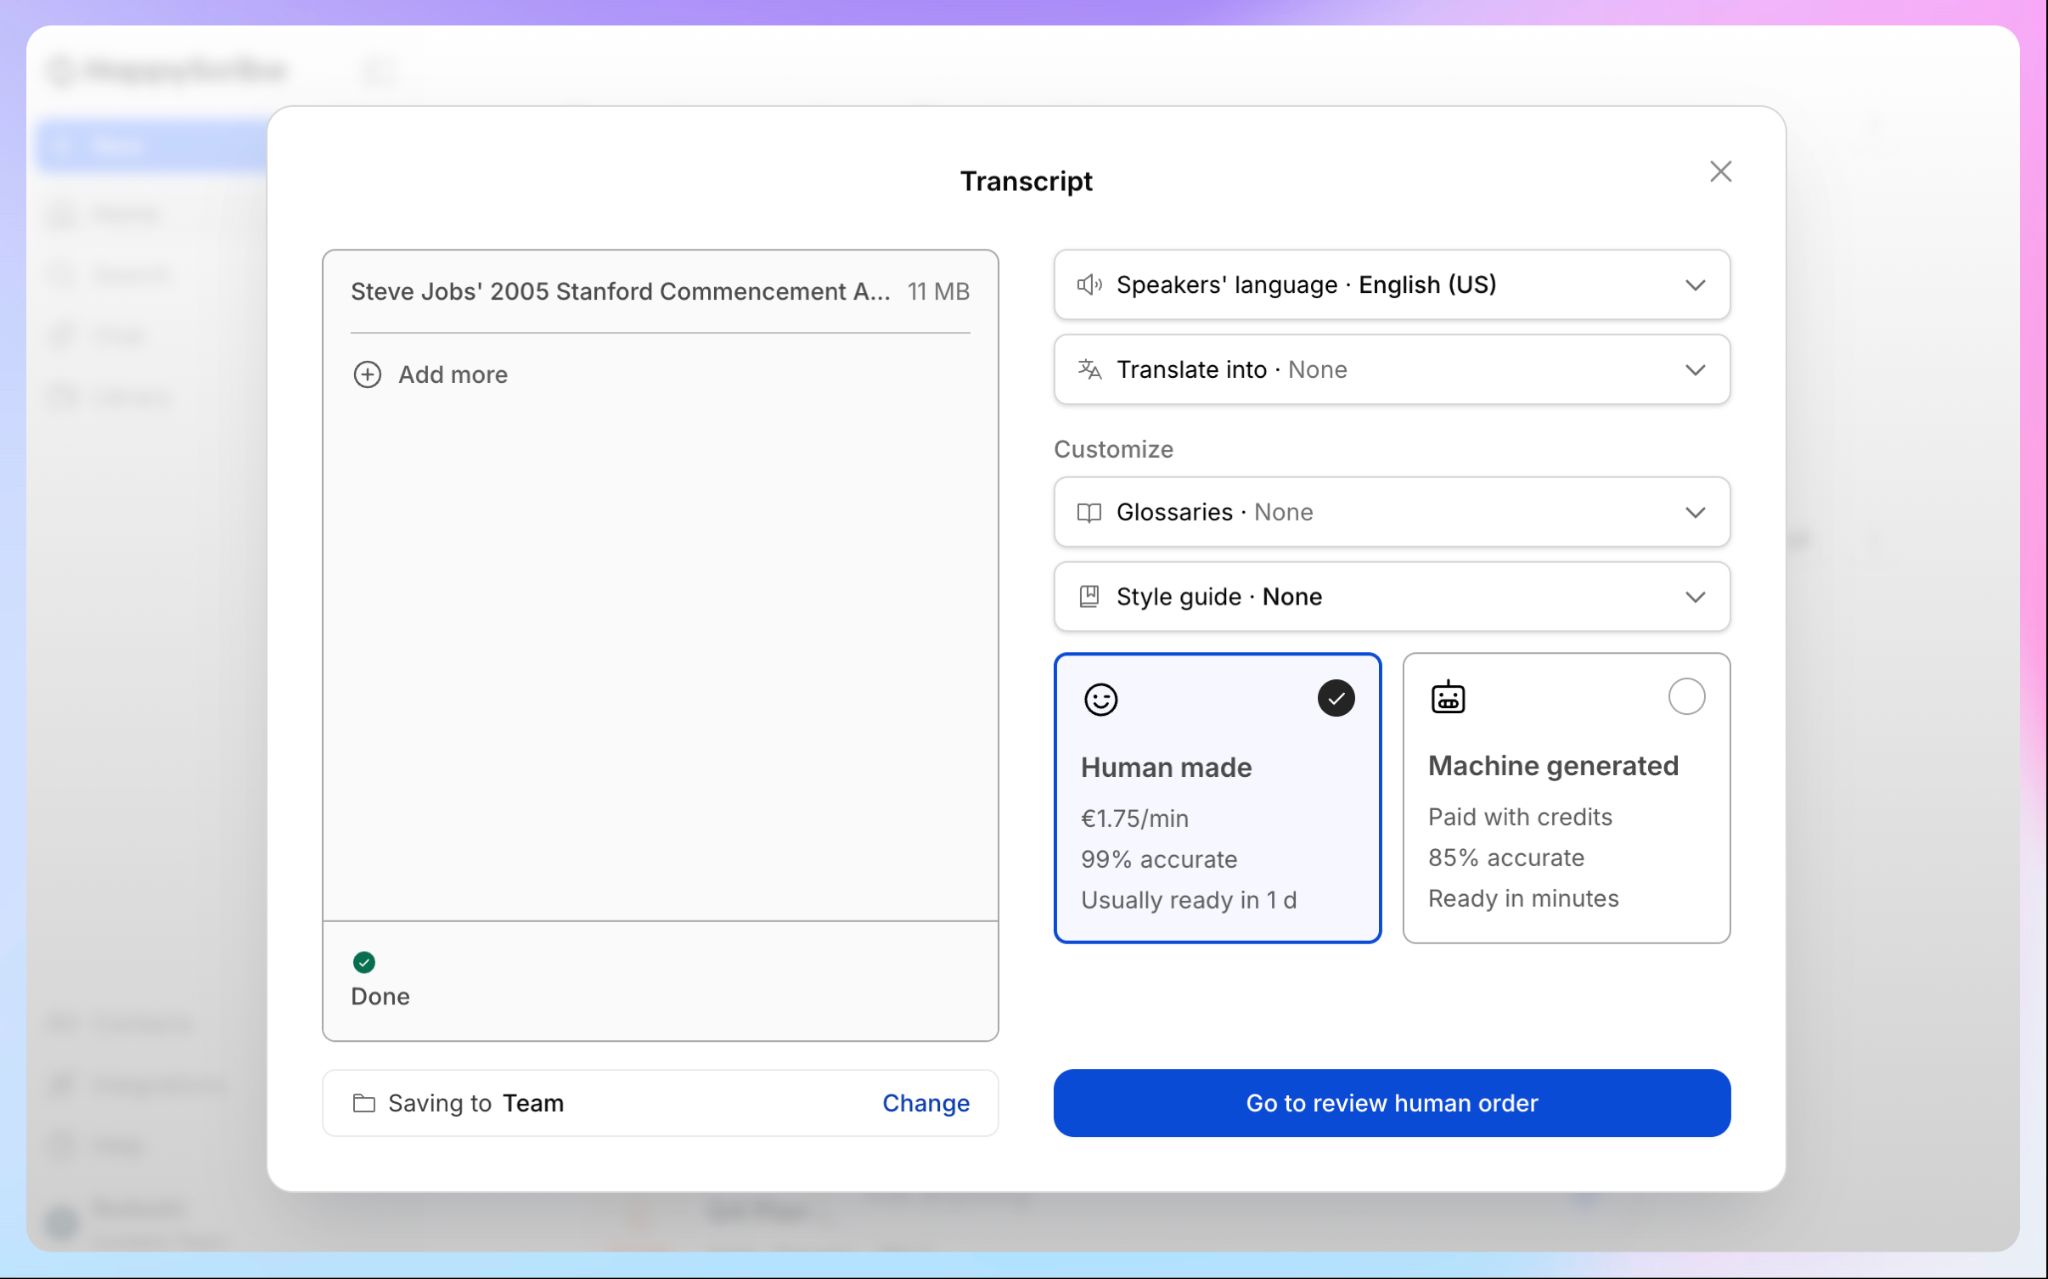2048x1279 pixels.
Task: Click the Team folder name
Action: pos(533,1103)
